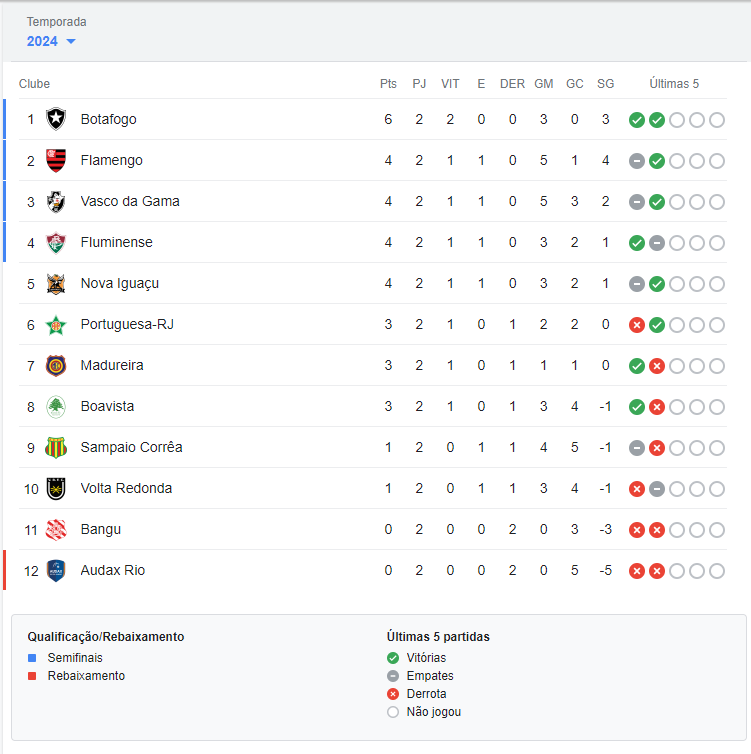Viewport: 751px width, 754px height.
Task: Click the Flamengo club crest
Action: coord(56,160)
